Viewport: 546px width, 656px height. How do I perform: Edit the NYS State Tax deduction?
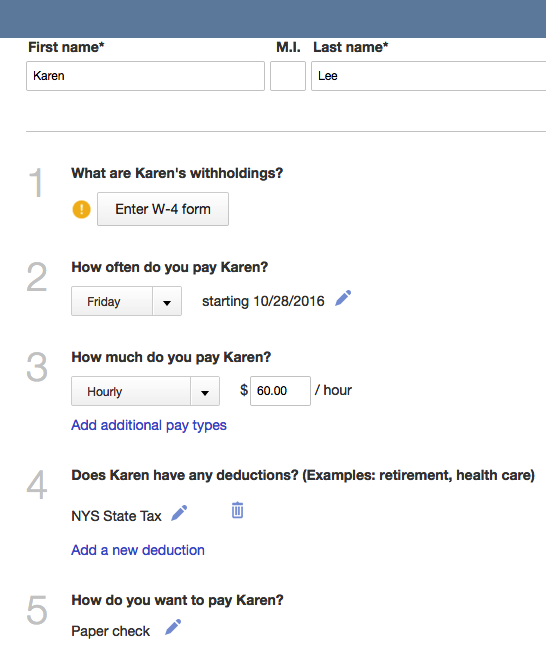[179, 513]
